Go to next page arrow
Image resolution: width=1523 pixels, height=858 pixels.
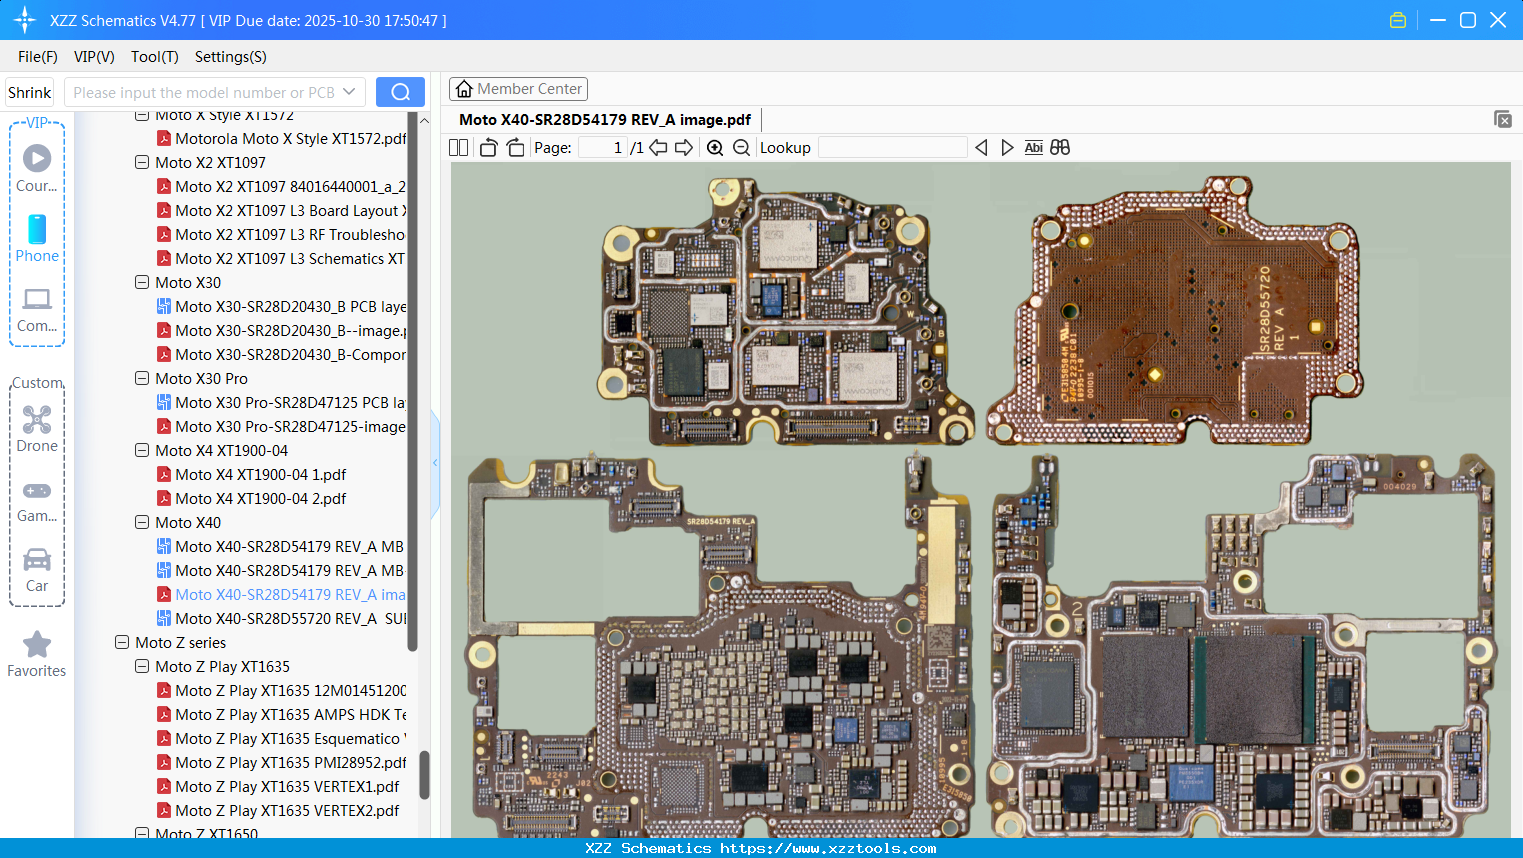click(684, 148)
